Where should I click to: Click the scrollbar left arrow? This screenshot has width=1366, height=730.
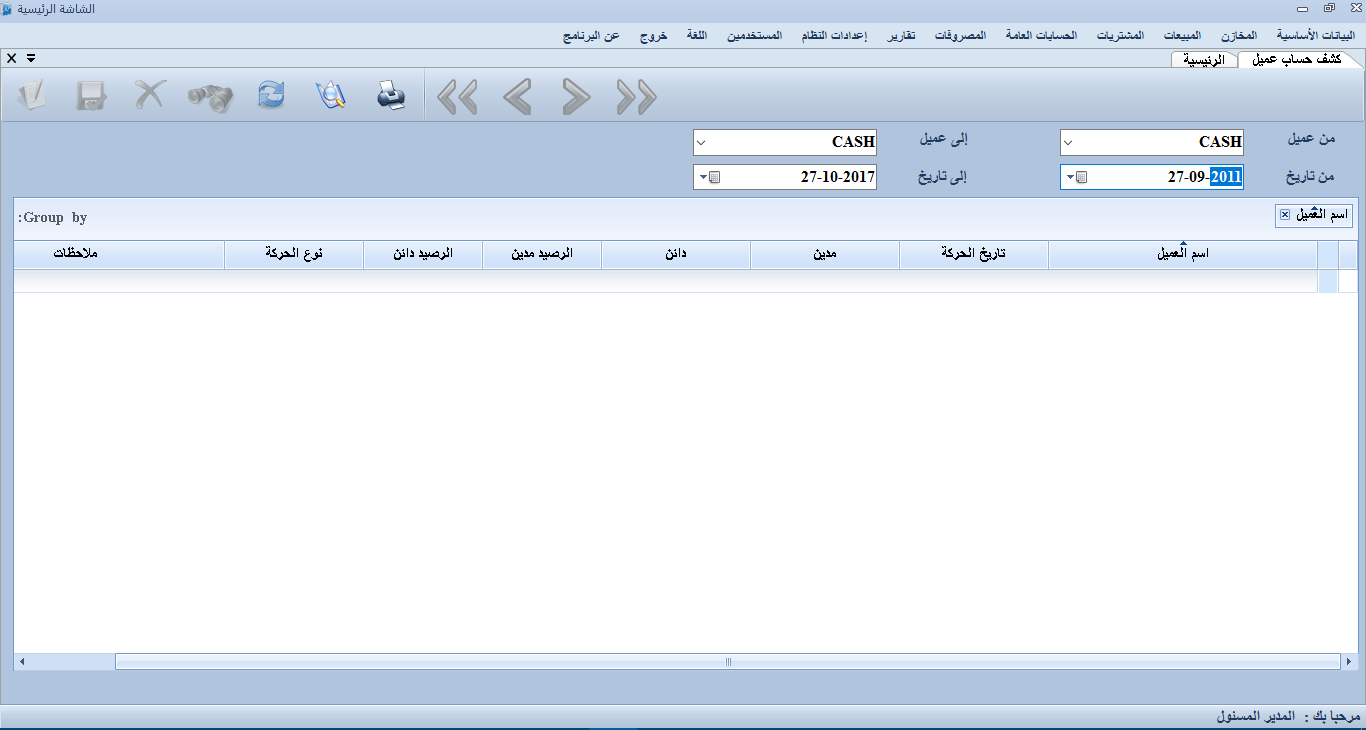coord(21,662)
